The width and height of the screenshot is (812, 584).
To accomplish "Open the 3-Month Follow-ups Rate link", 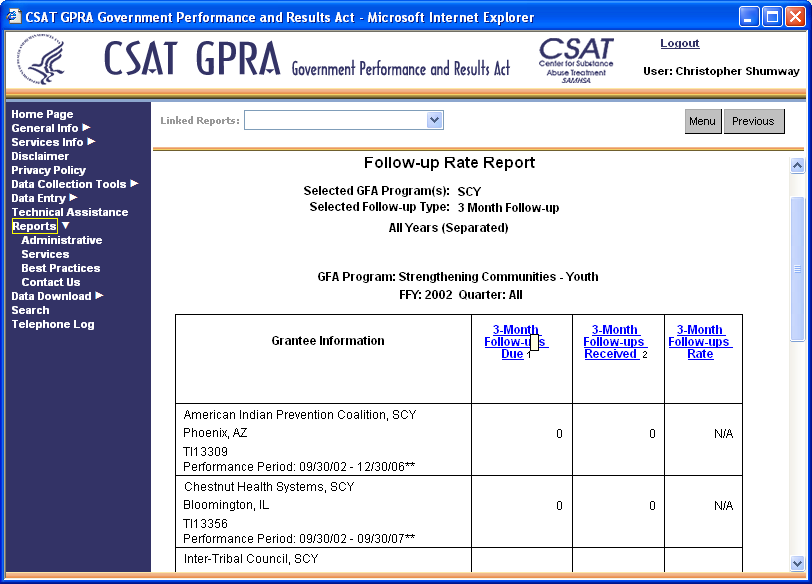I will pyautogui.click(x=700, y=341).
